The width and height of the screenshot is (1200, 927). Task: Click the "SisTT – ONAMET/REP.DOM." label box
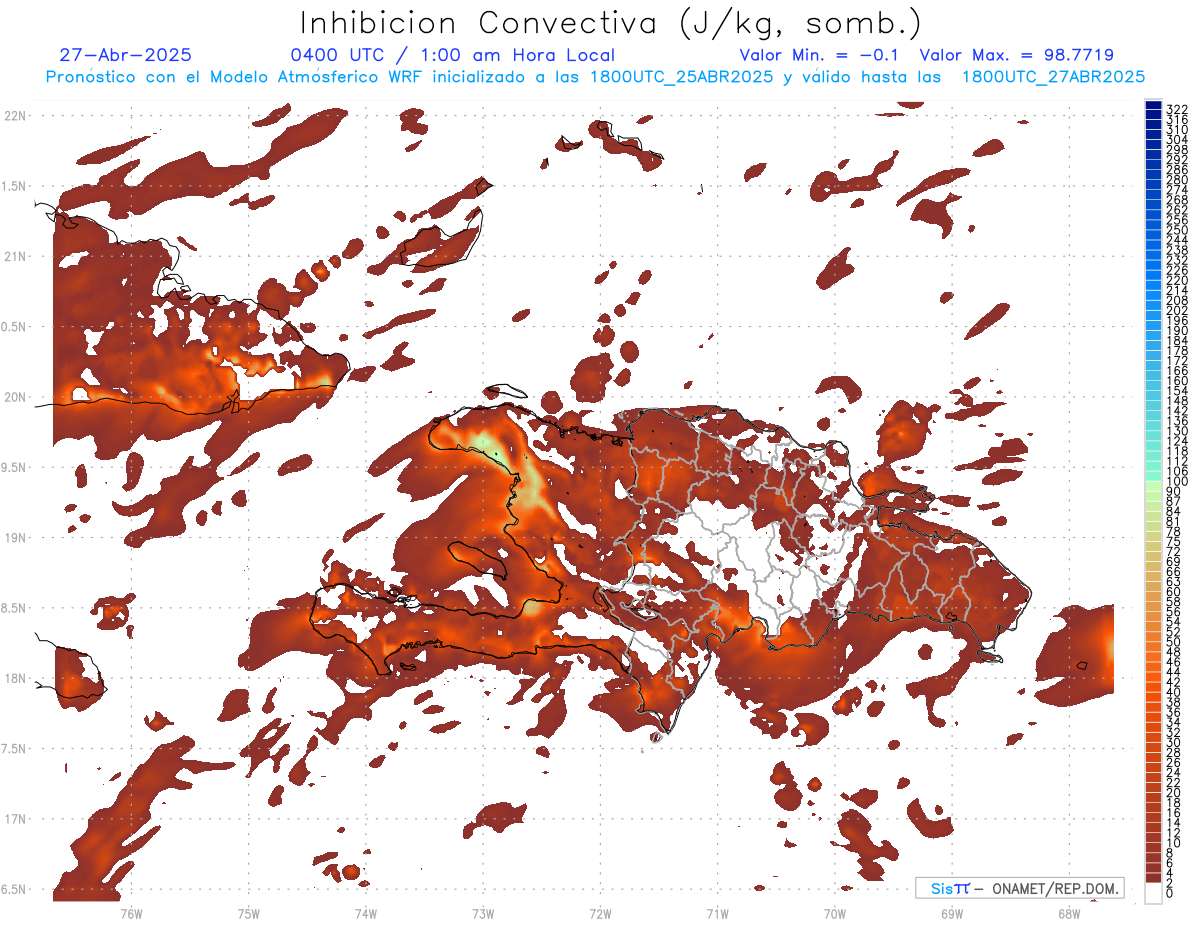[1019, 888]
